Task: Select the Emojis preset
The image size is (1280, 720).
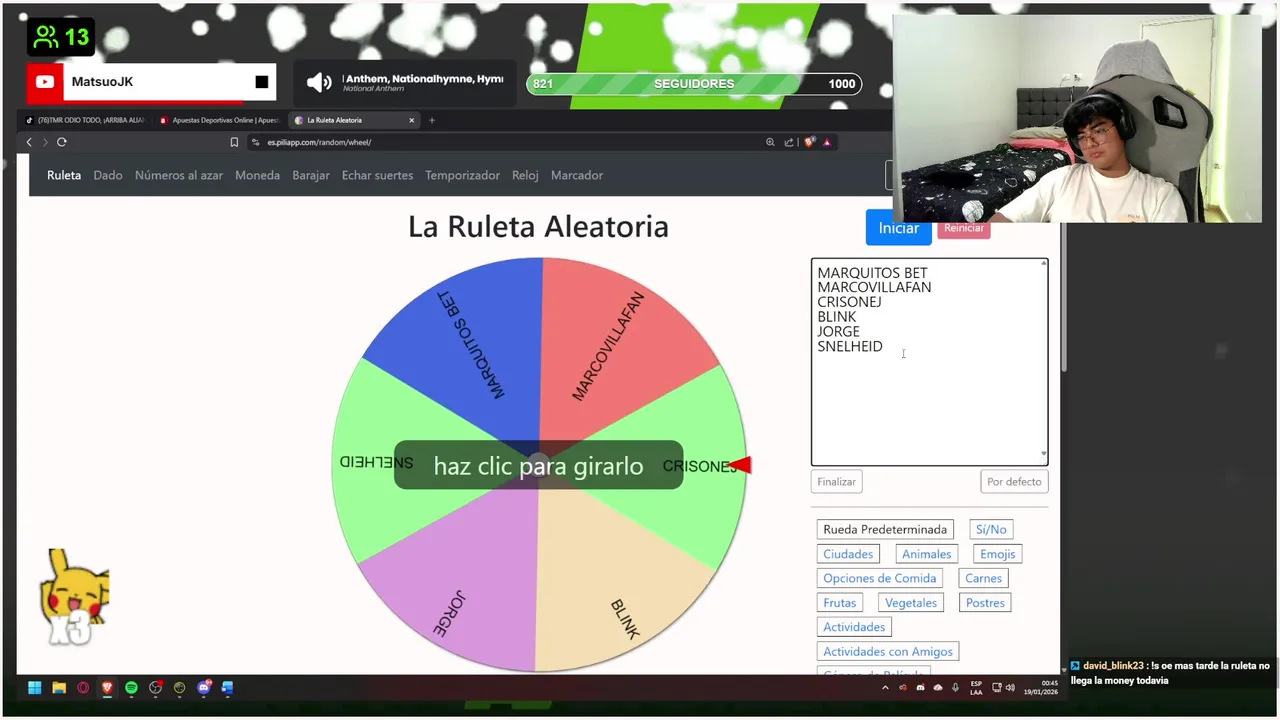Action: coord(997,554)
